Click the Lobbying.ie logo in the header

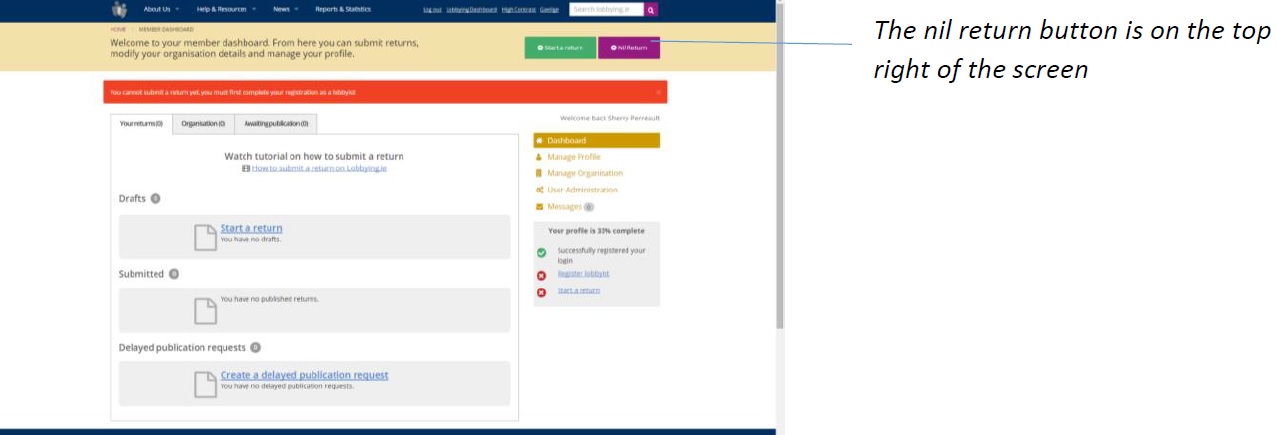(x=120, y=10)
